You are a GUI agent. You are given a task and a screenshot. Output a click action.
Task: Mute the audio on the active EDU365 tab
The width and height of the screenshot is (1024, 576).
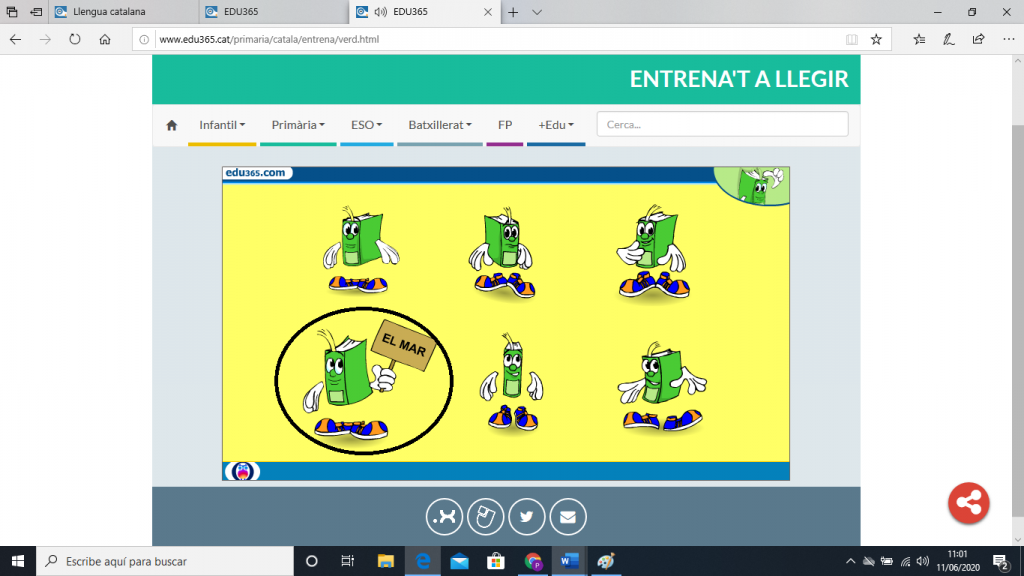[x=381, y=12]
